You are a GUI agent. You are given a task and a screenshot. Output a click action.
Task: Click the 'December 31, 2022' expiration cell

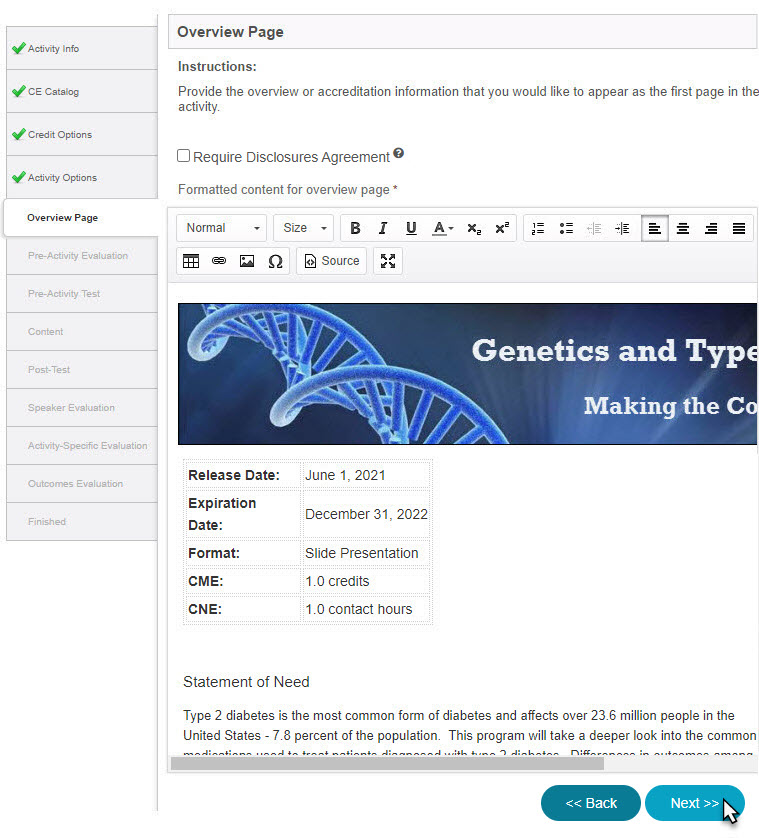click(366, 514)
